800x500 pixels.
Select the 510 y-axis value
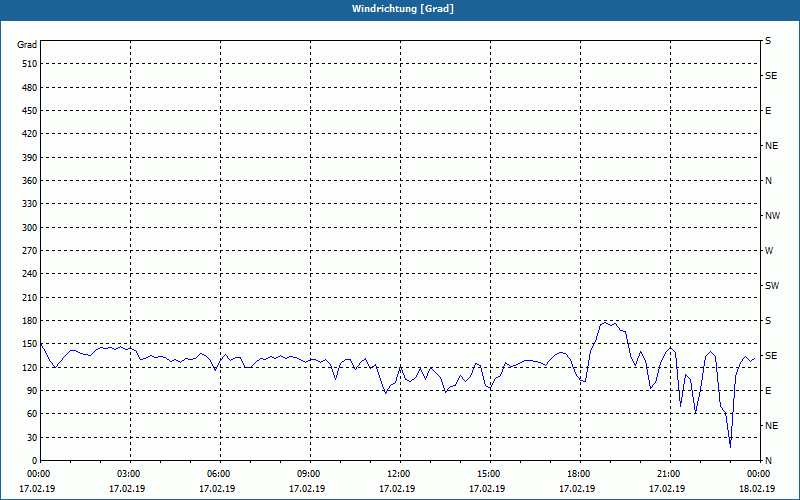click(x=30, y=64)
